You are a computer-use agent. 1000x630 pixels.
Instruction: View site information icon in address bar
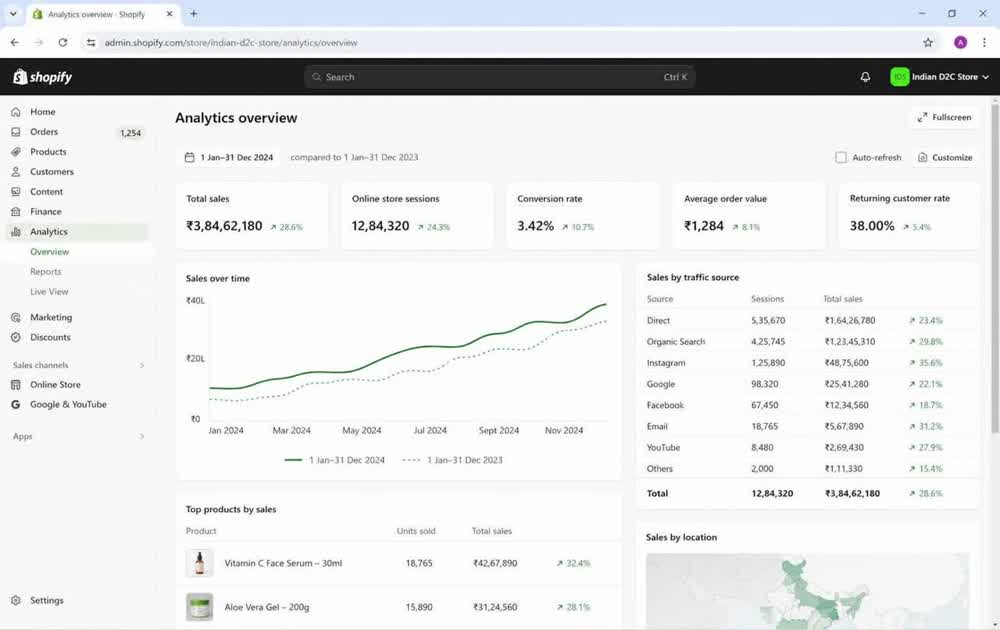pos(91,43)
